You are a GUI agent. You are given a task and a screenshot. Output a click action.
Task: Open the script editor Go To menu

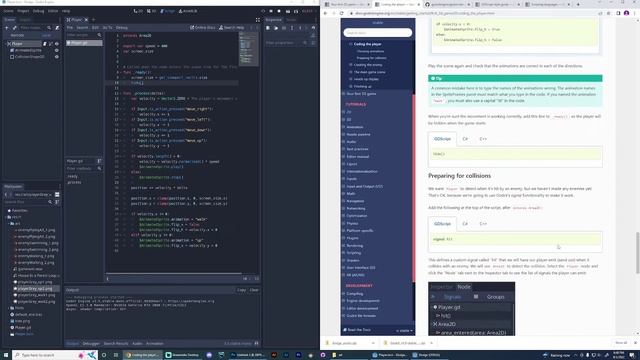coord(107,28)
